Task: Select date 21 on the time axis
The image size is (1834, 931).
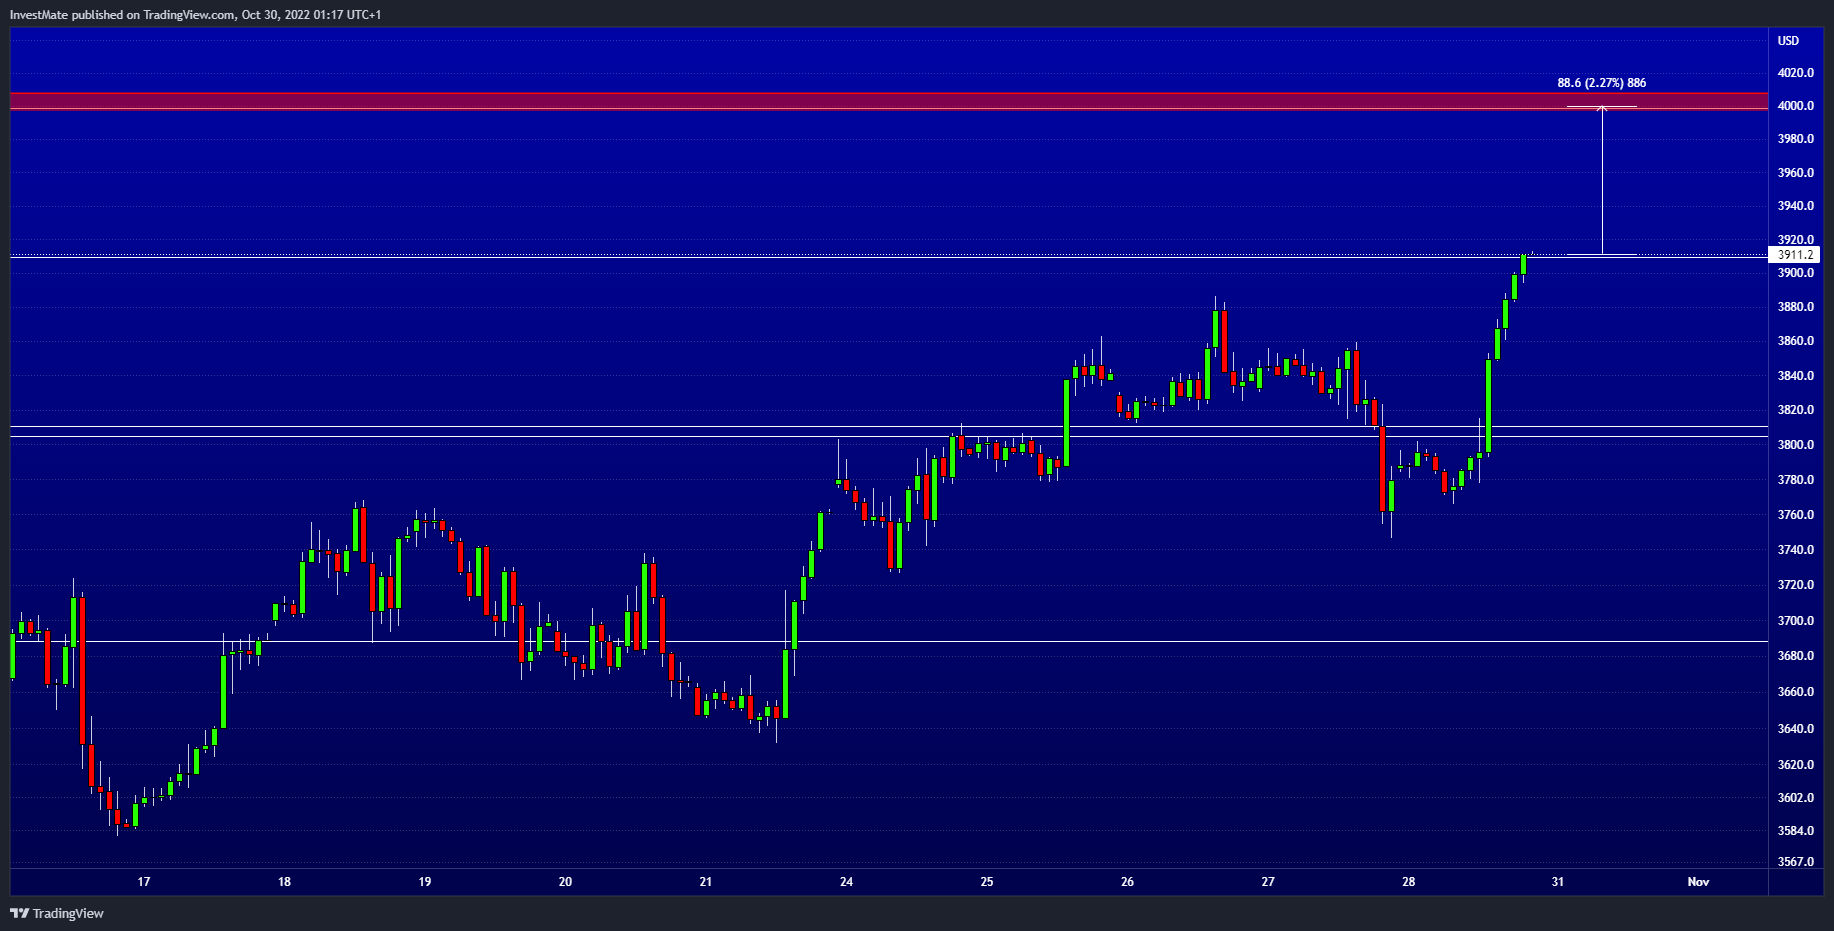Action: pos(706,882)
